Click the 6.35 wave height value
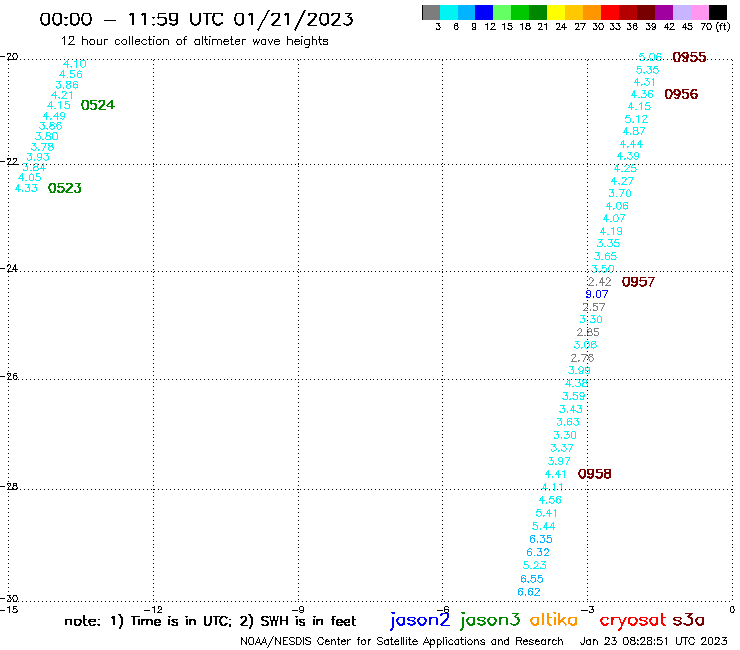 coord(541,539)
